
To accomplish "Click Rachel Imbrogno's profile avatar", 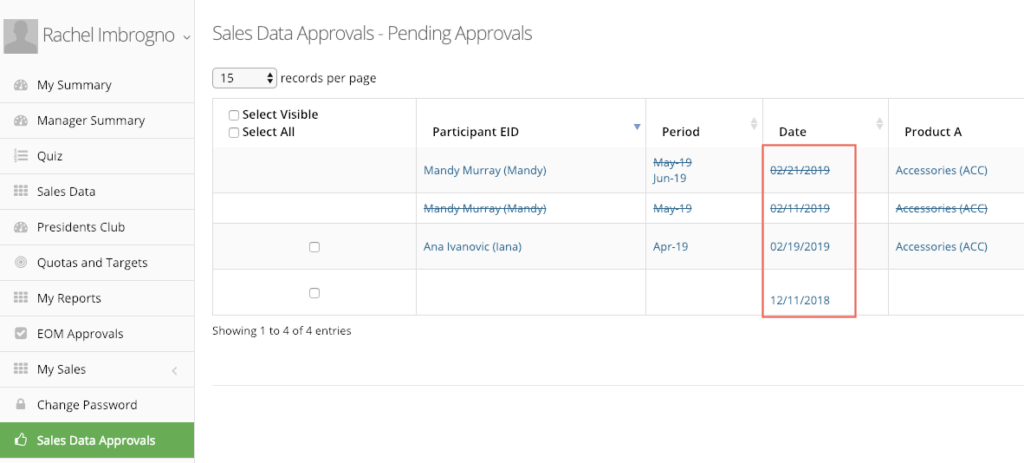I will click(x=20, y=37).
